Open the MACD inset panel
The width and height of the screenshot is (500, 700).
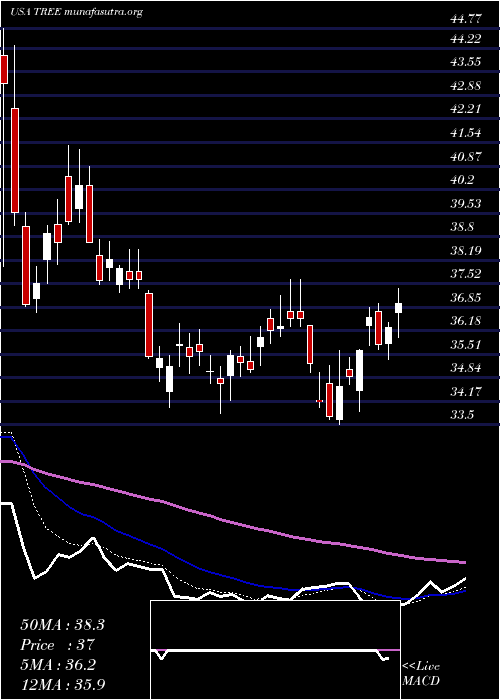pyautogui.click(x=275, y=650)
